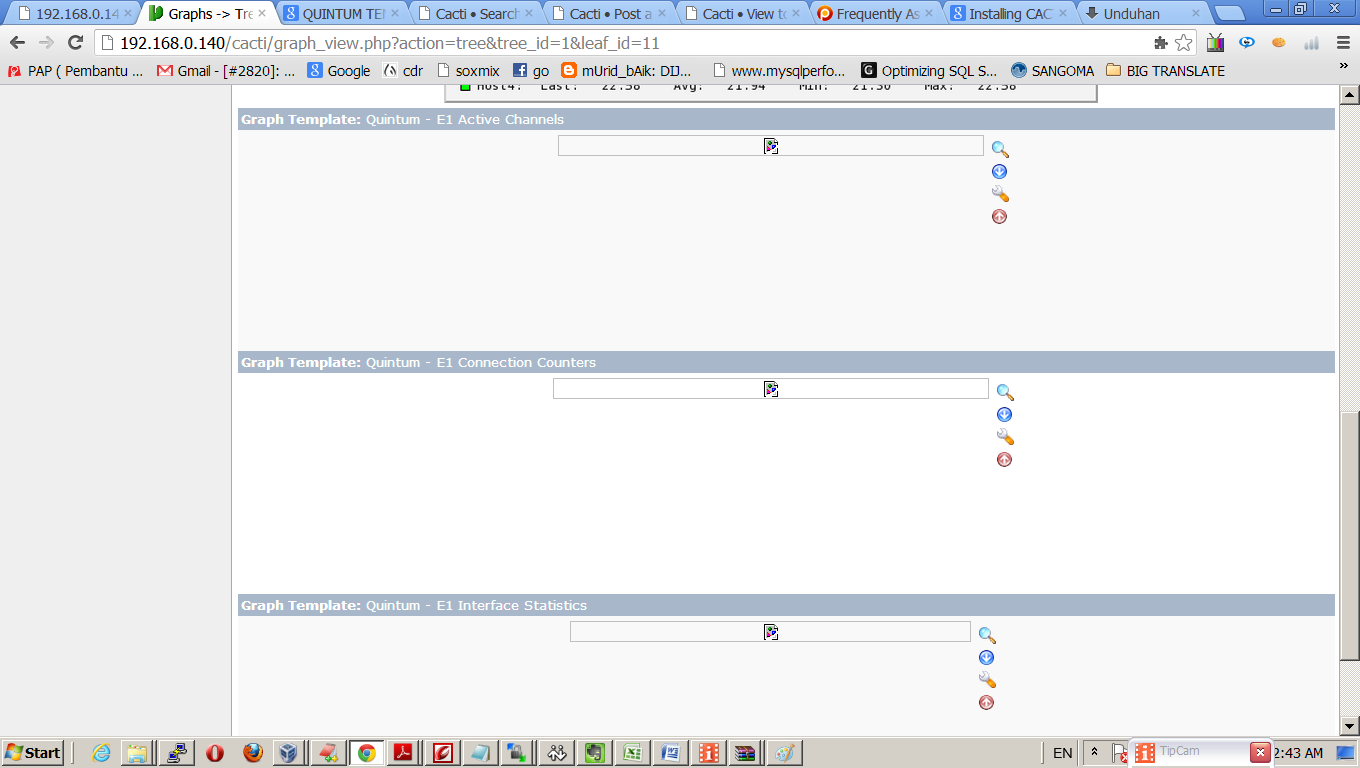Open the Facebook go bookmark

coord(531,71)
